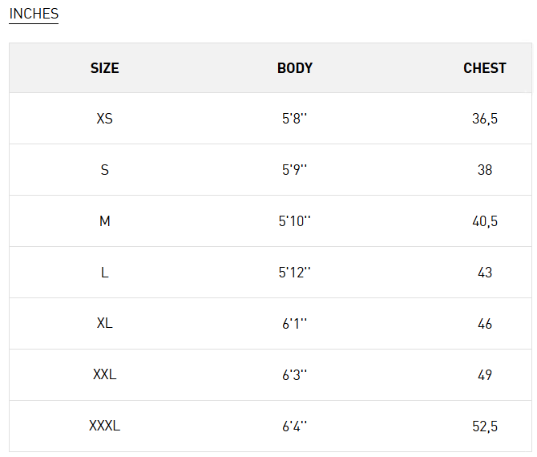537x457 pixels.
Task: Click the BODY column header
Action: (x=295, y=68)
